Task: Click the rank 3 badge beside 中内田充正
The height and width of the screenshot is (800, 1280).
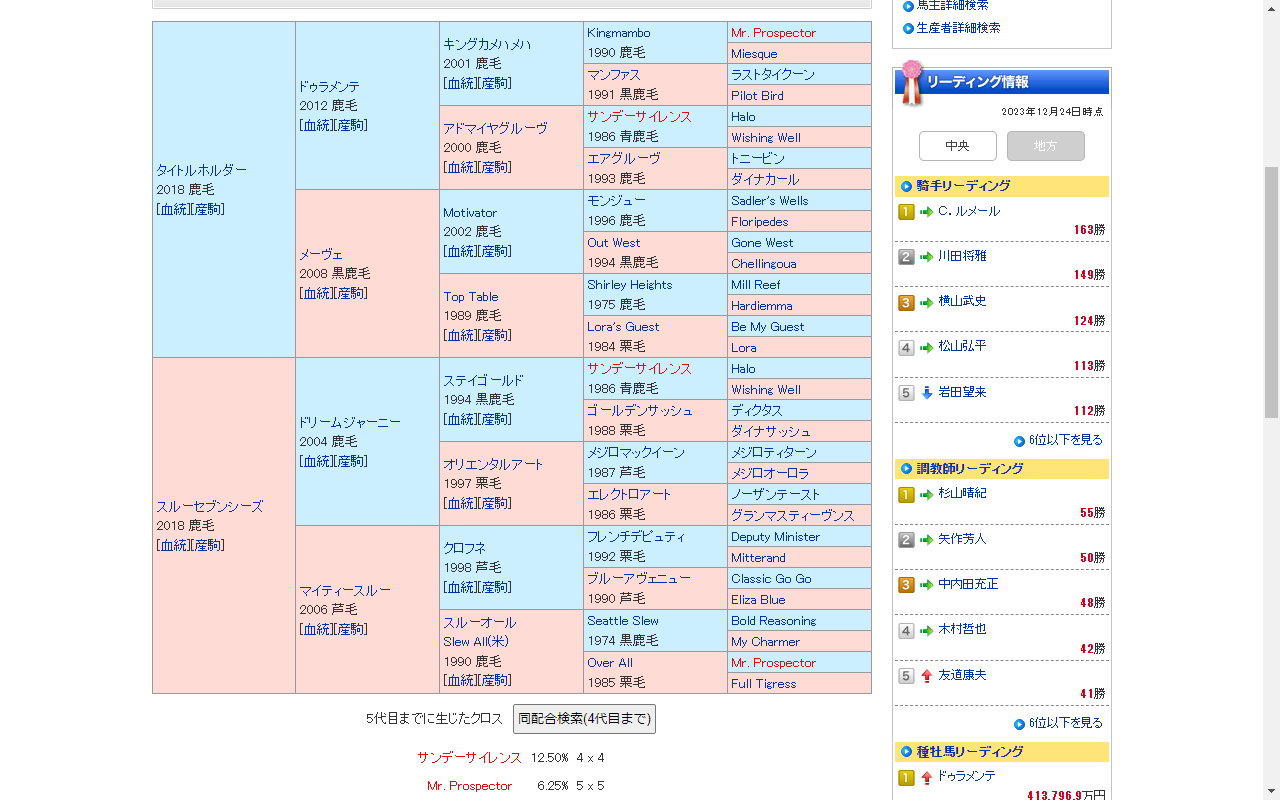Action: (906, 585)
